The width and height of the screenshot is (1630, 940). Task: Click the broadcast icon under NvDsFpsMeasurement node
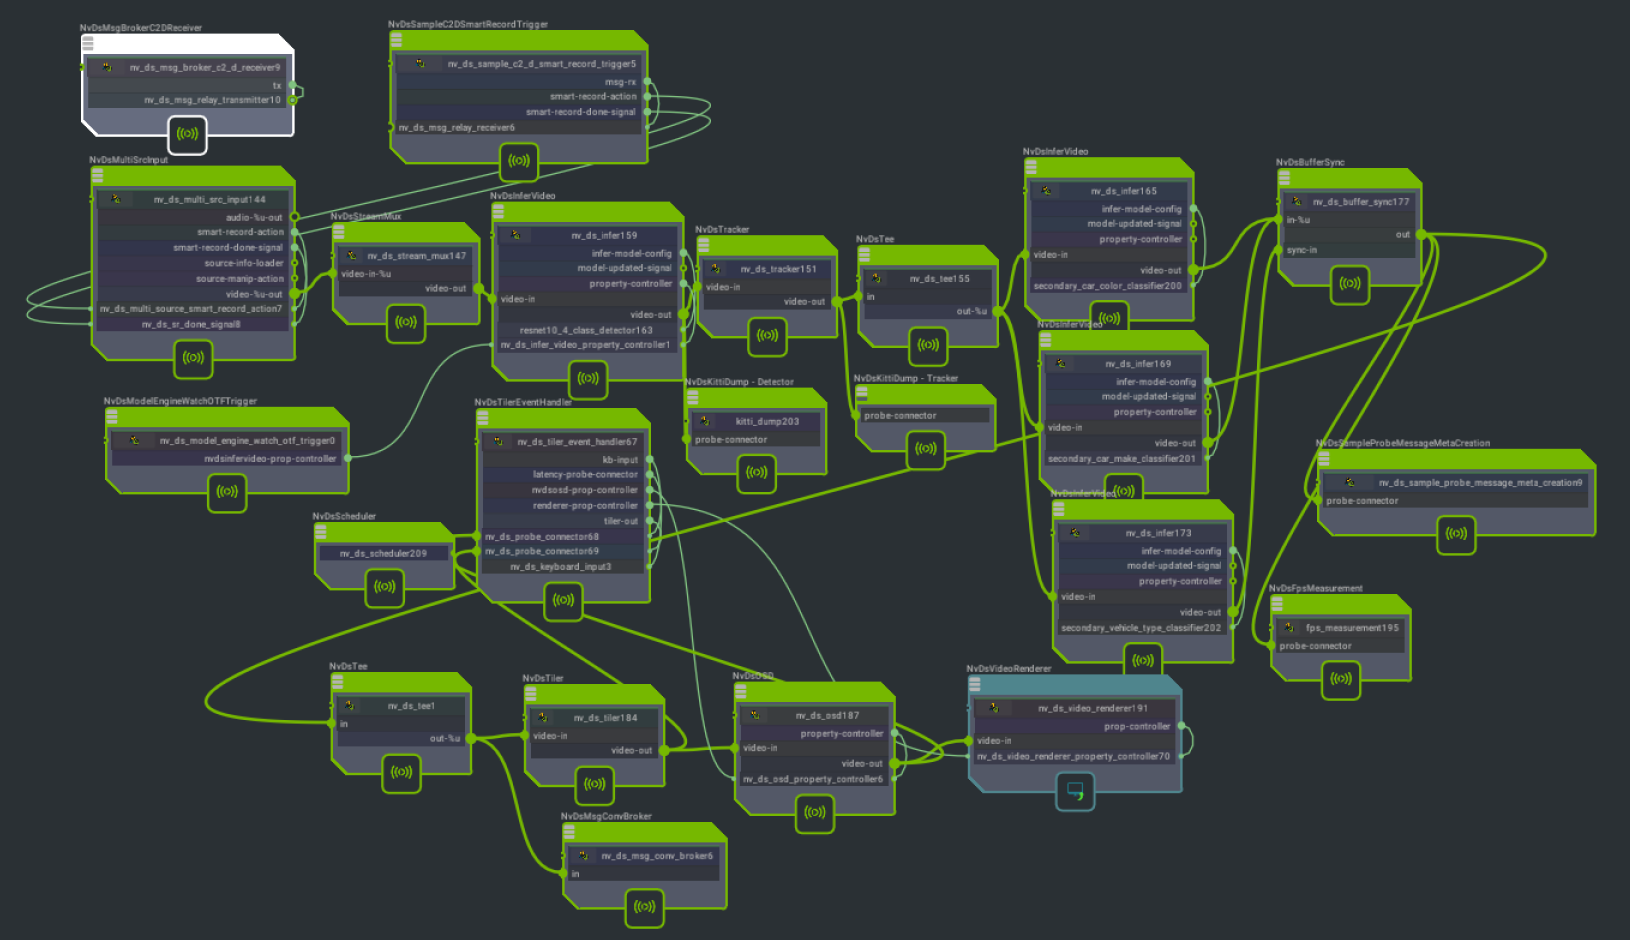click(x=1341, y=679)
